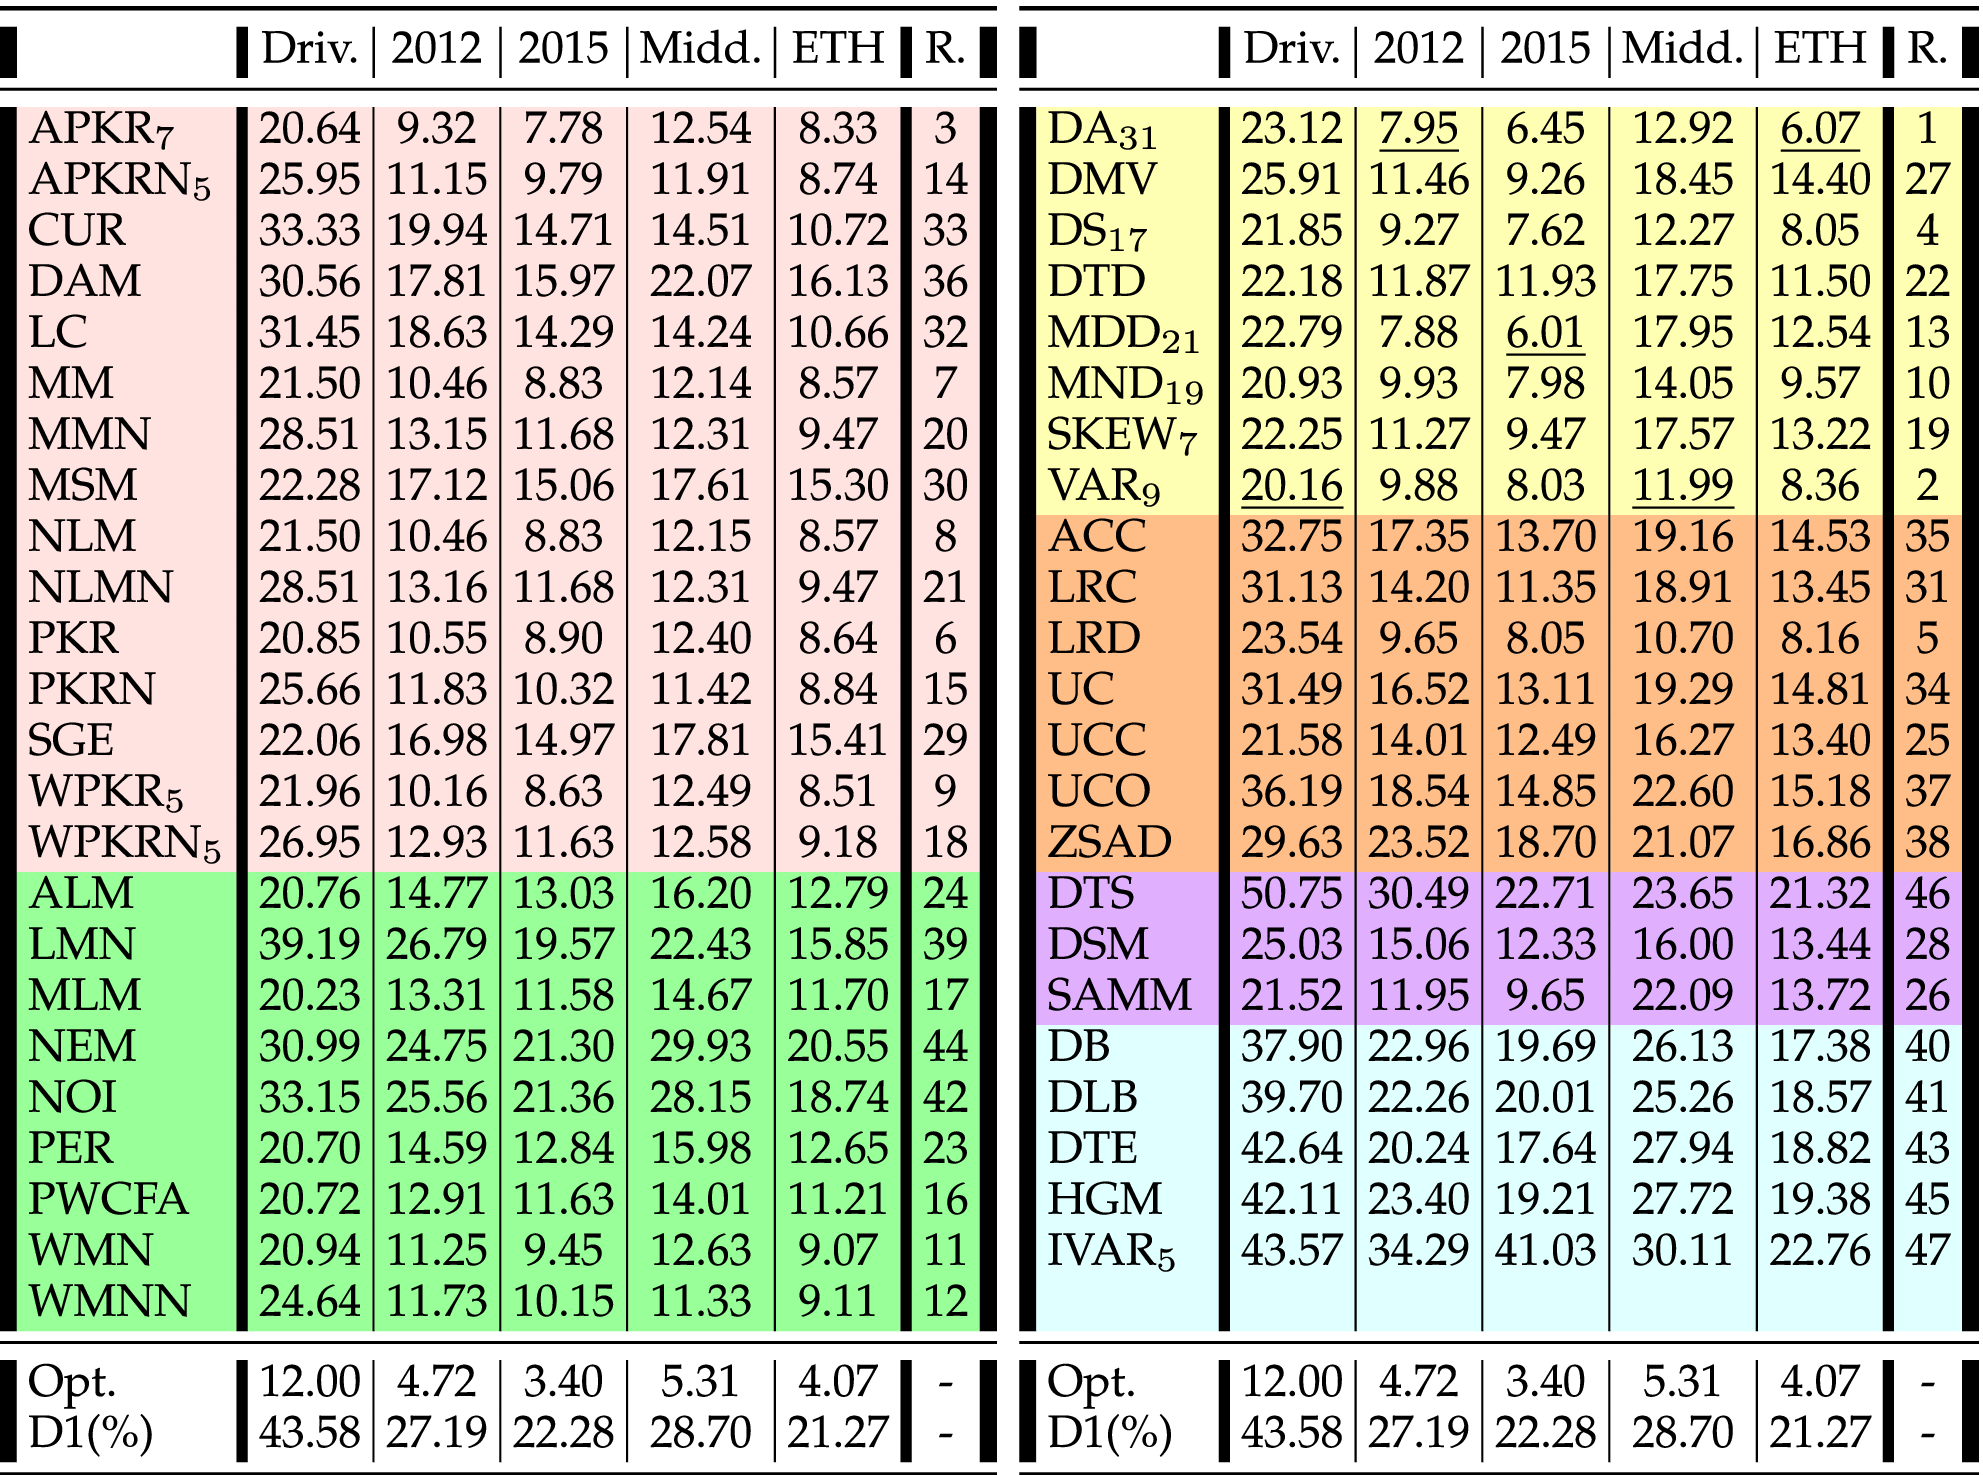Select the R. header in right table
This screenshot has width=1983, height=1475.
click(x=1927, y=48)
